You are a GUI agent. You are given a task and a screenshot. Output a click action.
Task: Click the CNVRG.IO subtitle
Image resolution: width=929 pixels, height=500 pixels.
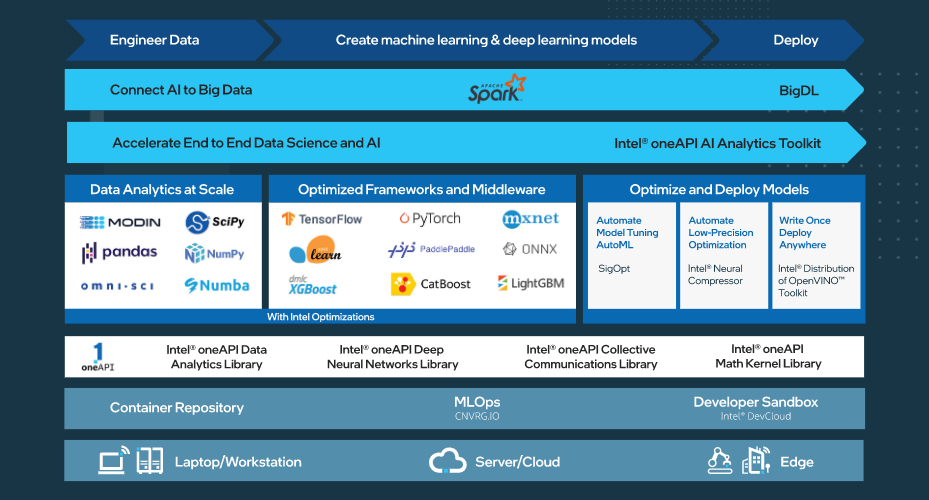click(x=477, y=416)
